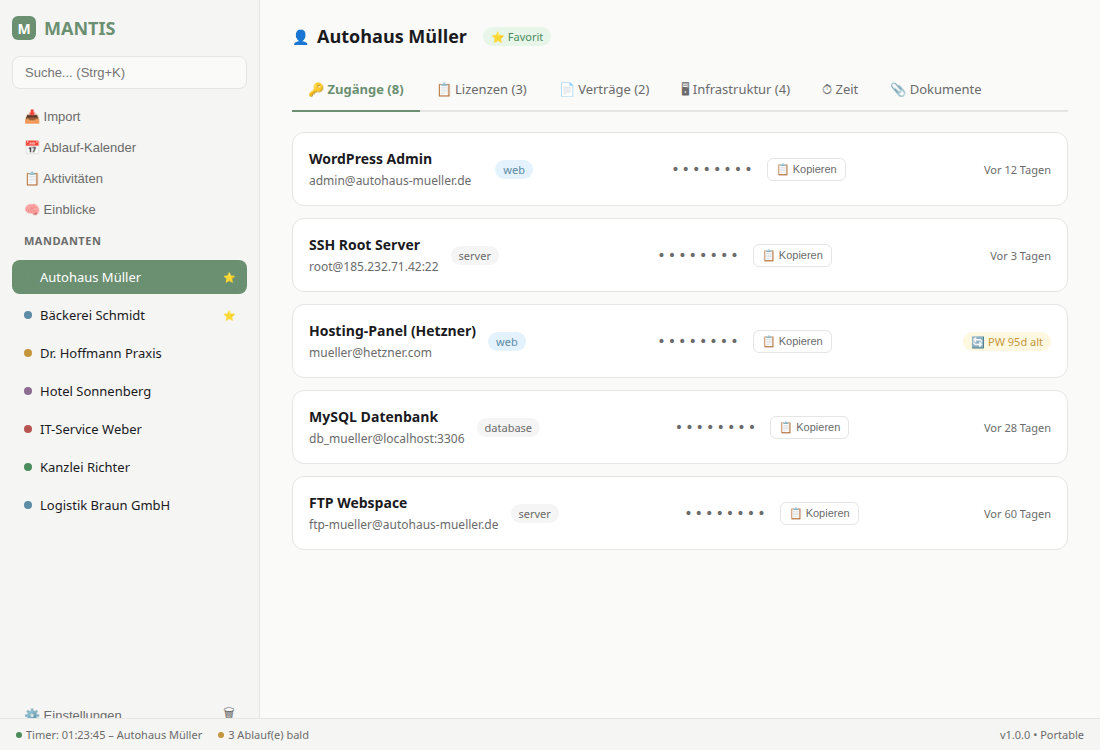Screen dimensions: 1100x750
Task: Click the star next to Bäckerei Schmidt
Action: [x=229, y=316]
